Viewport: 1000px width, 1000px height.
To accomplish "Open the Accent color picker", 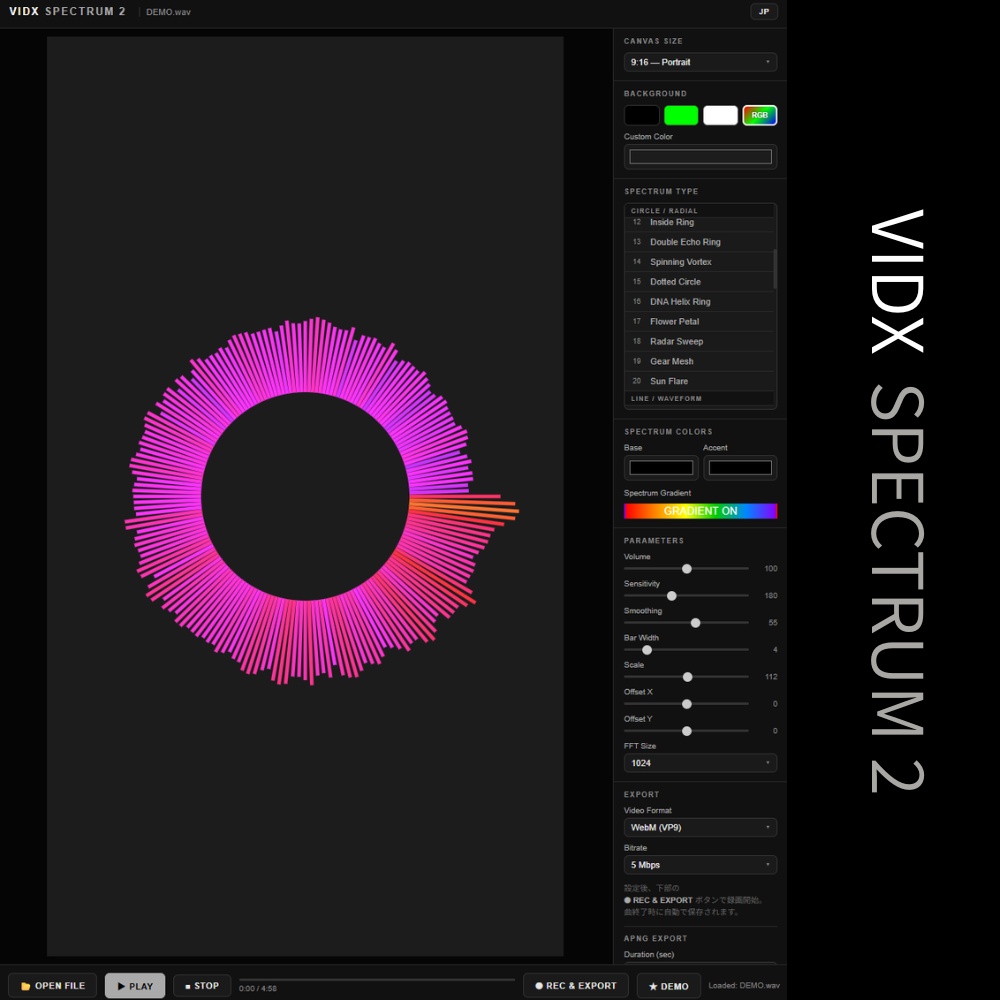I will tap(740, 467).
